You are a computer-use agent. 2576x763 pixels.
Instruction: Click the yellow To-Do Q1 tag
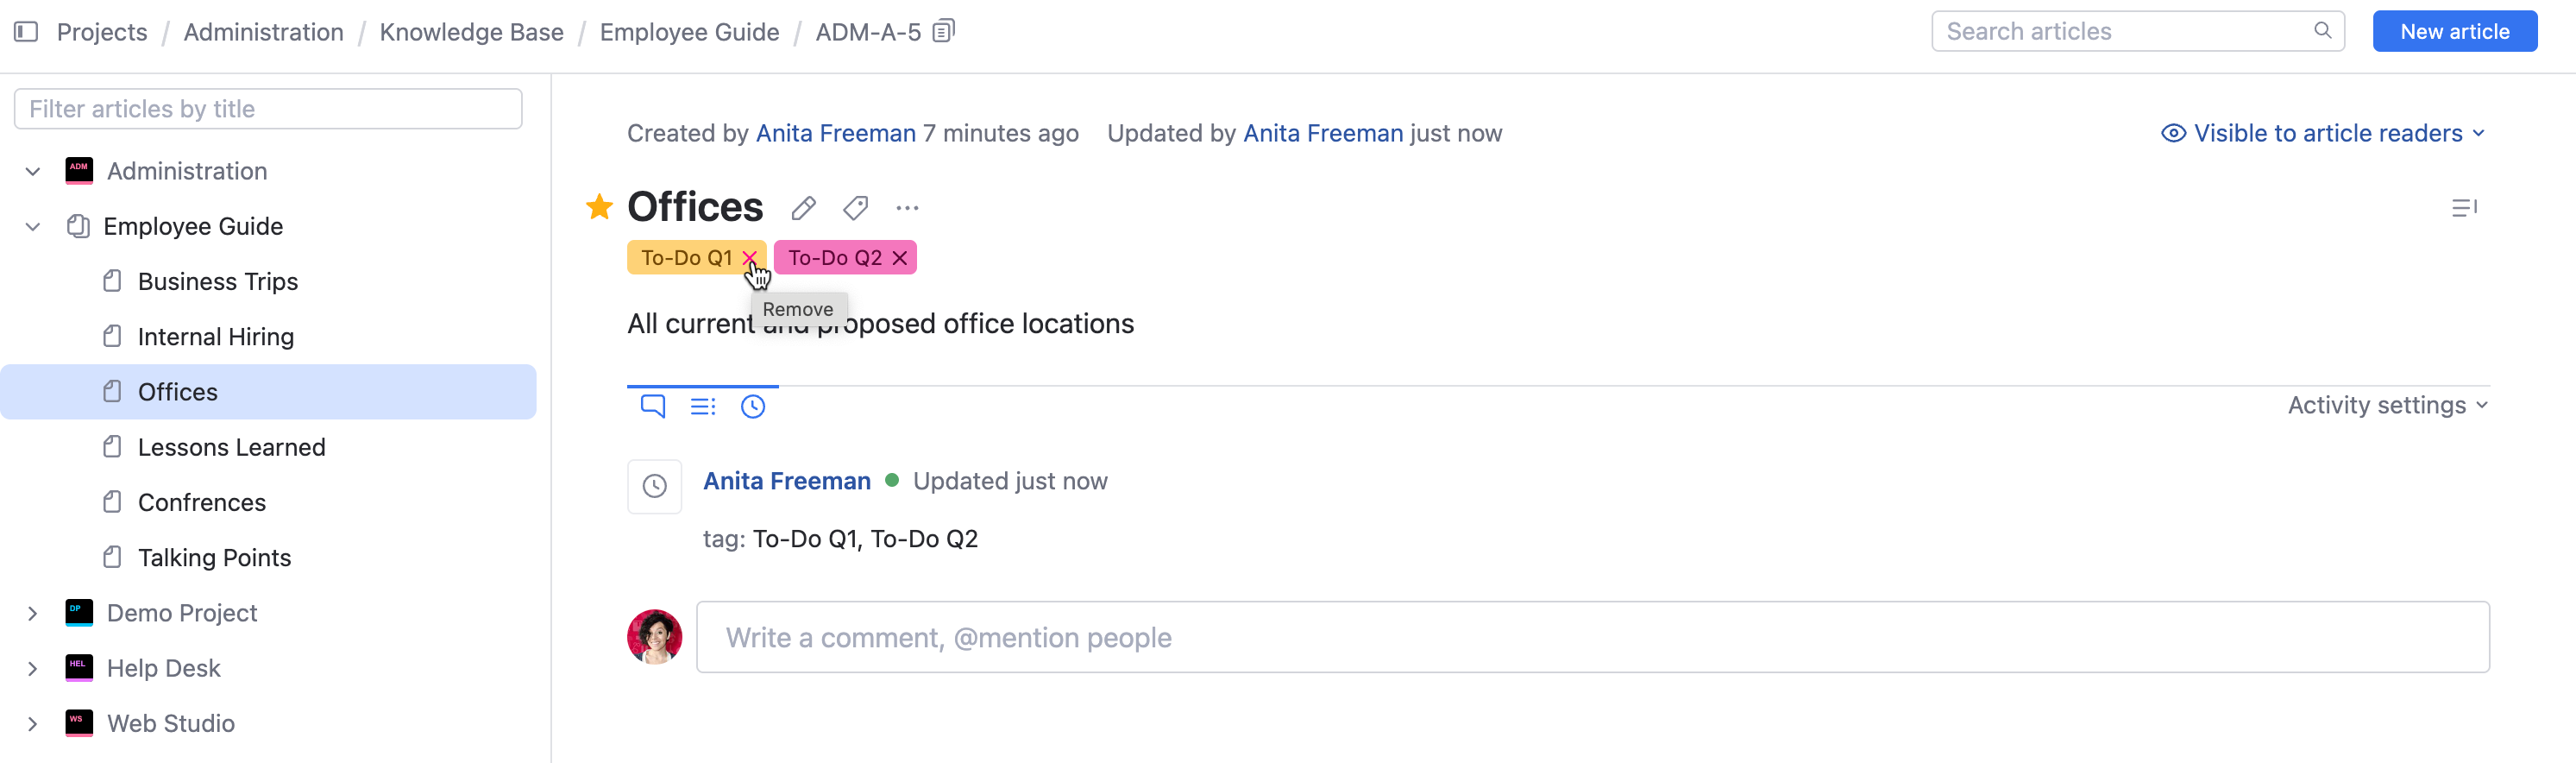[x=686, y=258]
